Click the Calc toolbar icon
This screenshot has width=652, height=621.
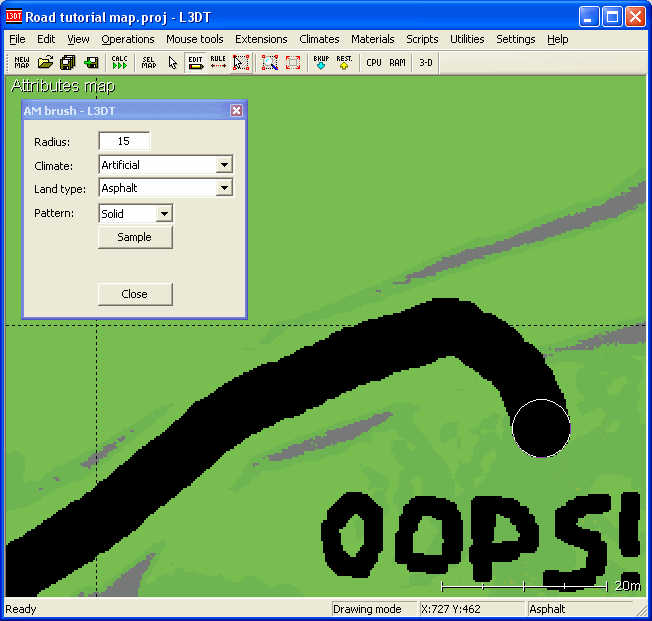(x=120, y=62)
